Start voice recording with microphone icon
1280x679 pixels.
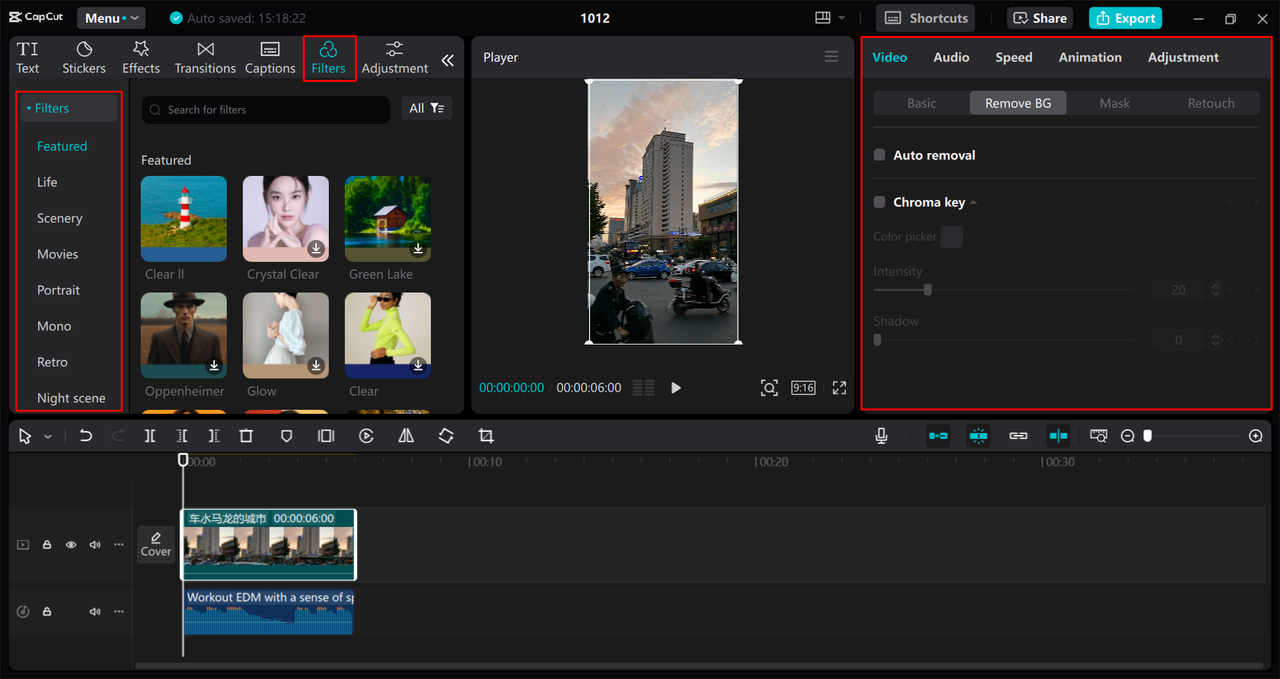[x=882, y=436]
